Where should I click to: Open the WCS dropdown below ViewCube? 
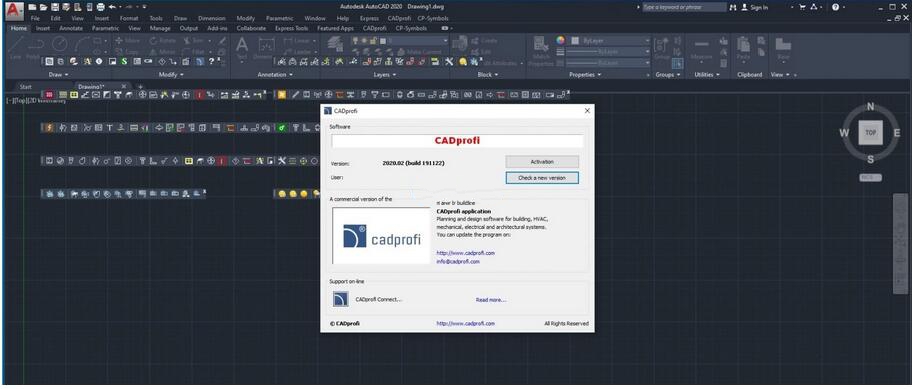point(871,177)
